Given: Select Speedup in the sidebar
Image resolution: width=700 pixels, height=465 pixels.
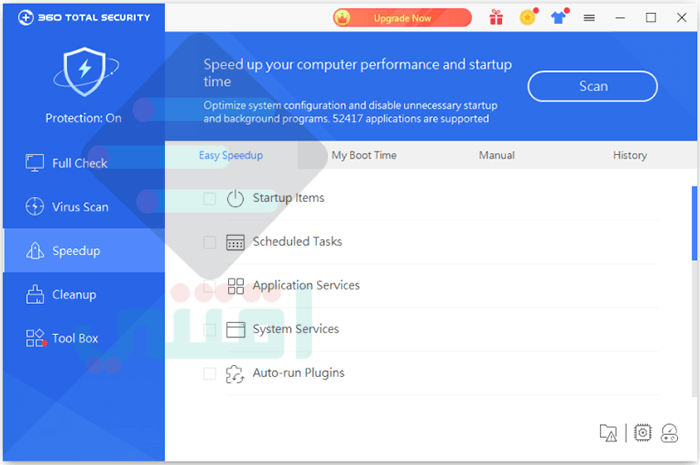Looking at the screenshot, I should coord(84,250).
